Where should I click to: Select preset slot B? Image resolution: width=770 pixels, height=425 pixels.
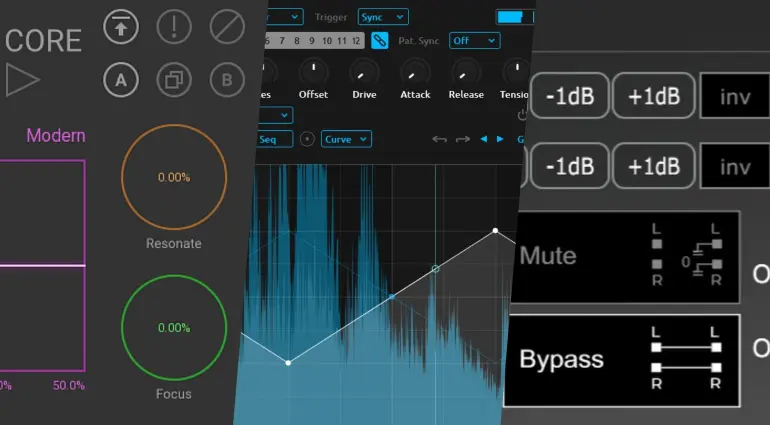227,80
